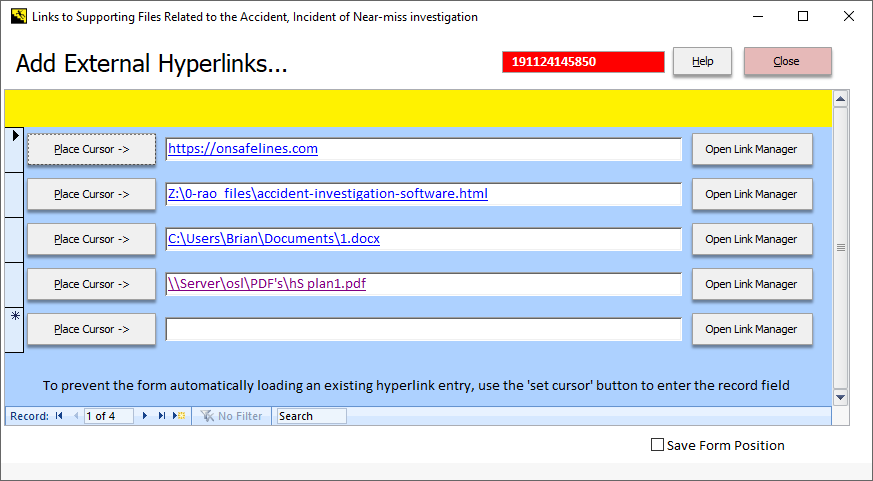The height and width of the screenshot is (481, 873).
Task: Select record row of hS plan1.pdf link
Action: (x=14, y=285)
